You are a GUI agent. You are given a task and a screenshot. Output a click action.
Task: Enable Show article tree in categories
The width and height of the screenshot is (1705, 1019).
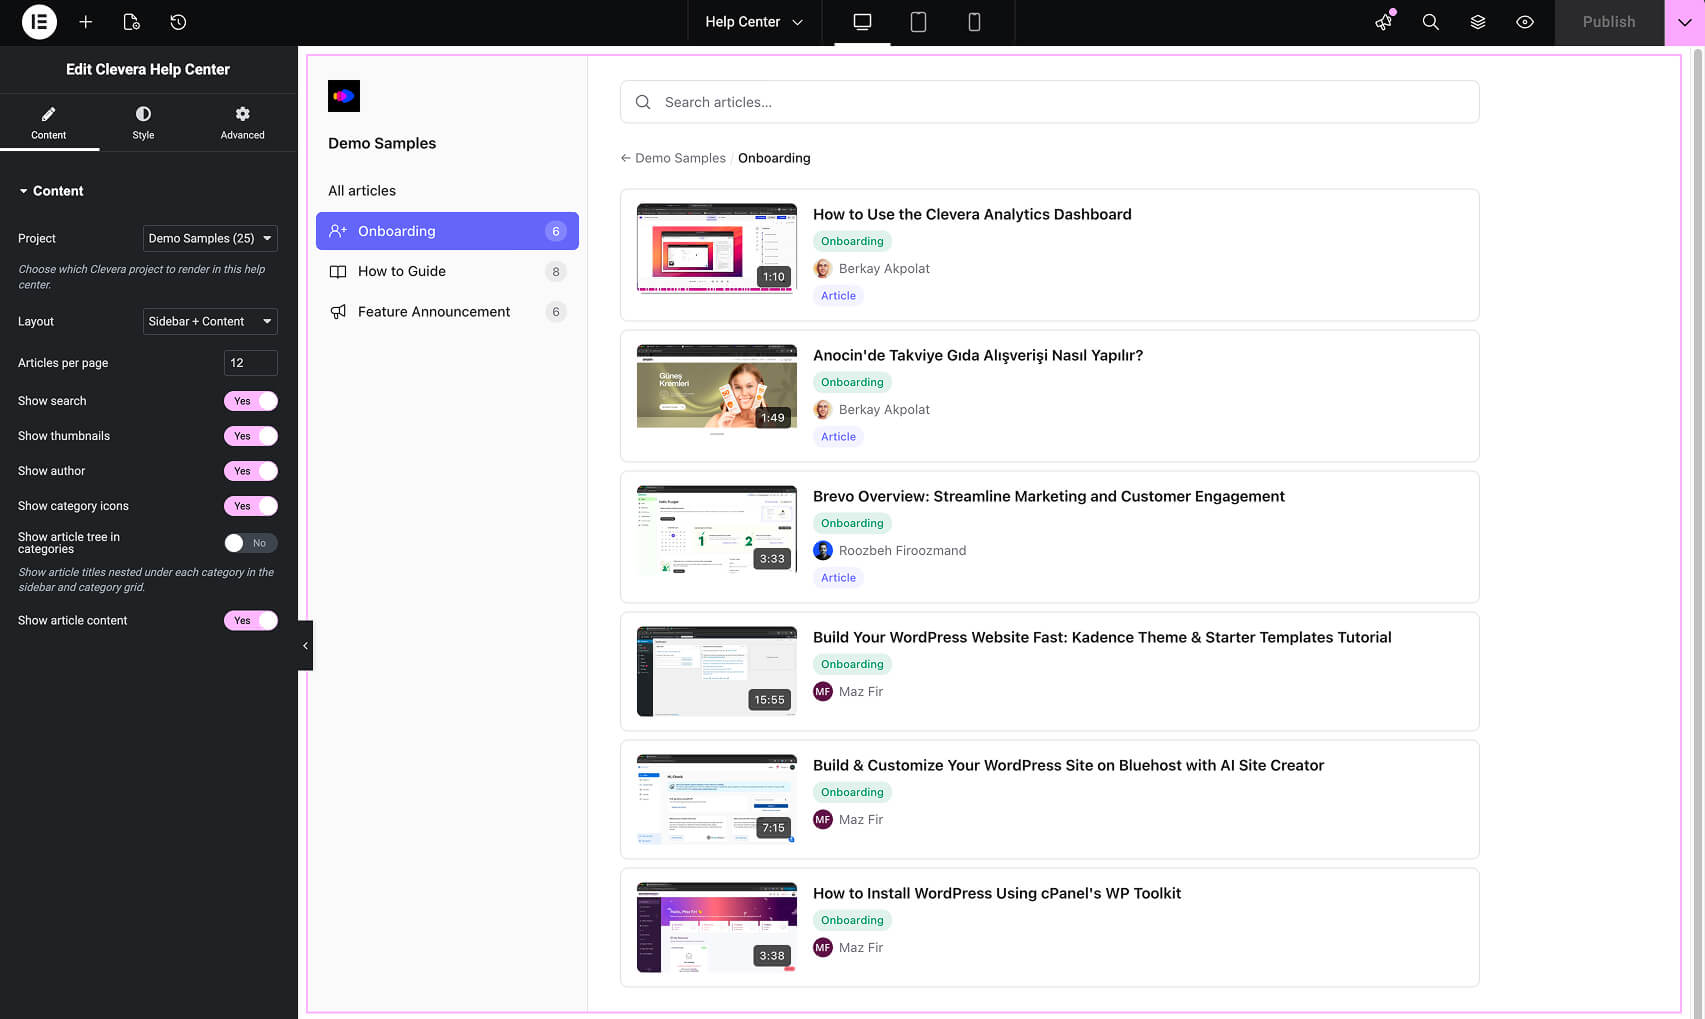[x=250, y=542]
